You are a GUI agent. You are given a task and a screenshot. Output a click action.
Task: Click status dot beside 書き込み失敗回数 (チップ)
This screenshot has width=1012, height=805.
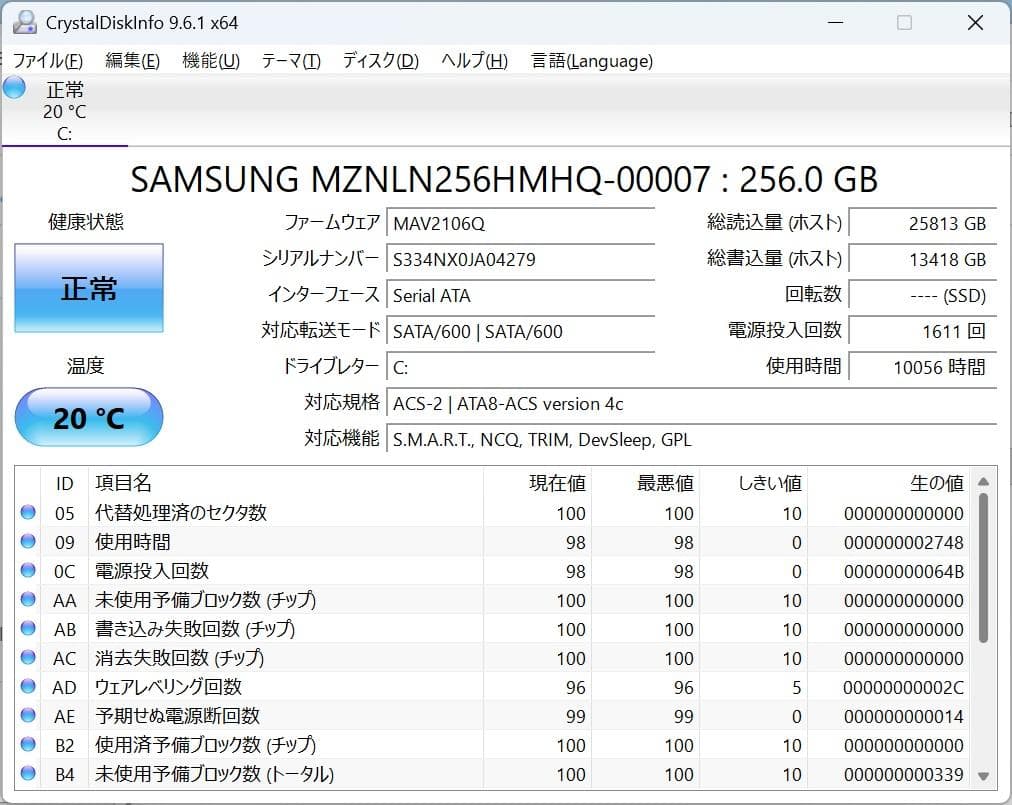point(30,629)
